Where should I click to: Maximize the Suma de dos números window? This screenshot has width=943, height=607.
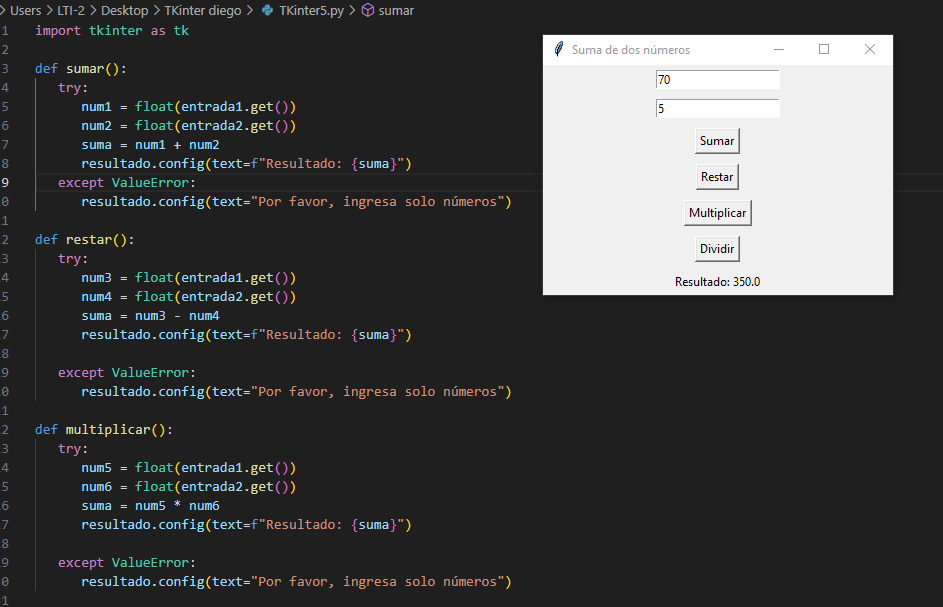coord(824,50)
